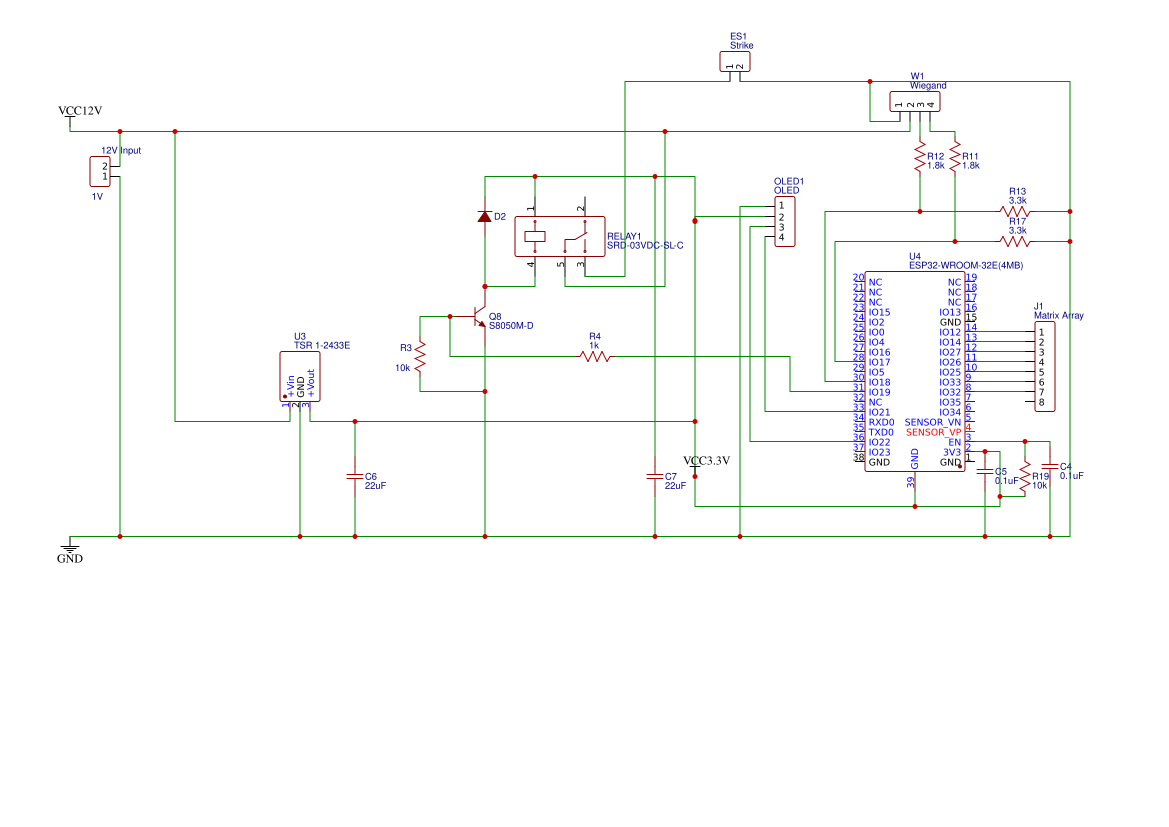Image resolution: width=1169 pixels, height=827 pixels.
Task: Click the RXD0 pin label
Action: (881, 422)
